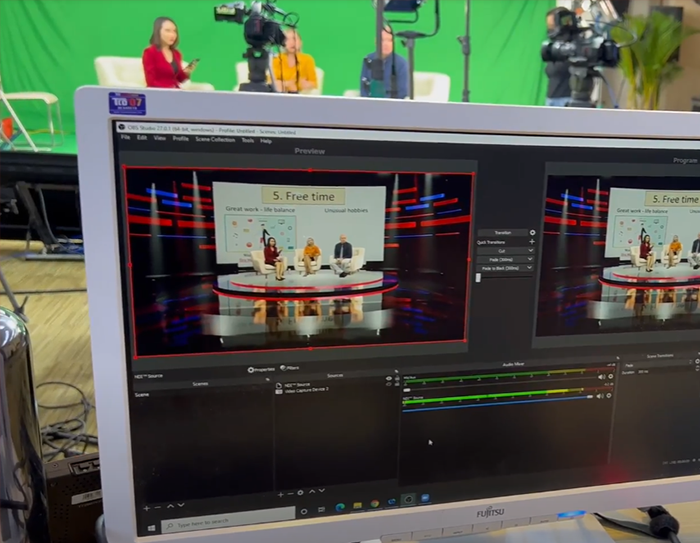Toggle lock for NDI Source
Viewport: 700px width, 543px height.
(x=397, y=378)
